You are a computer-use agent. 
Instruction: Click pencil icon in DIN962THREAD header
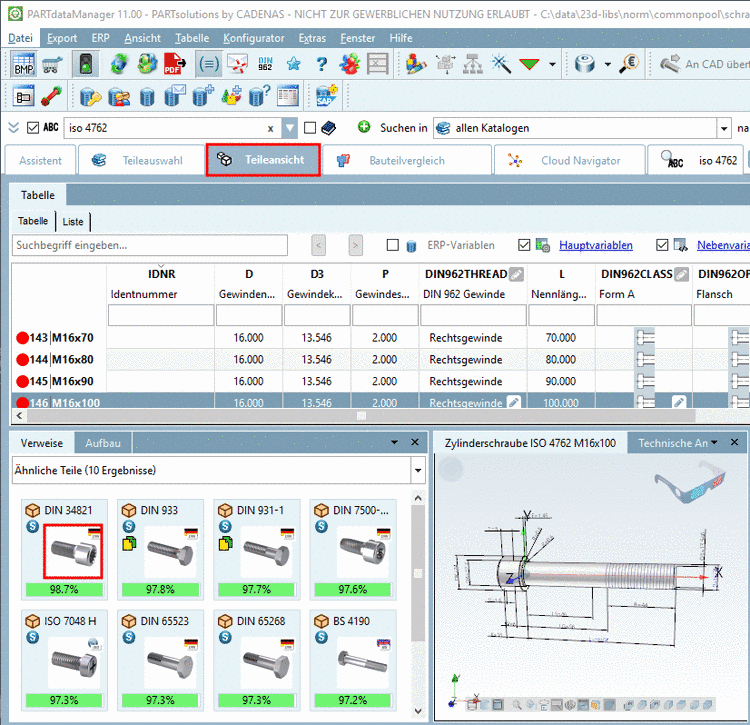point(516,274)
